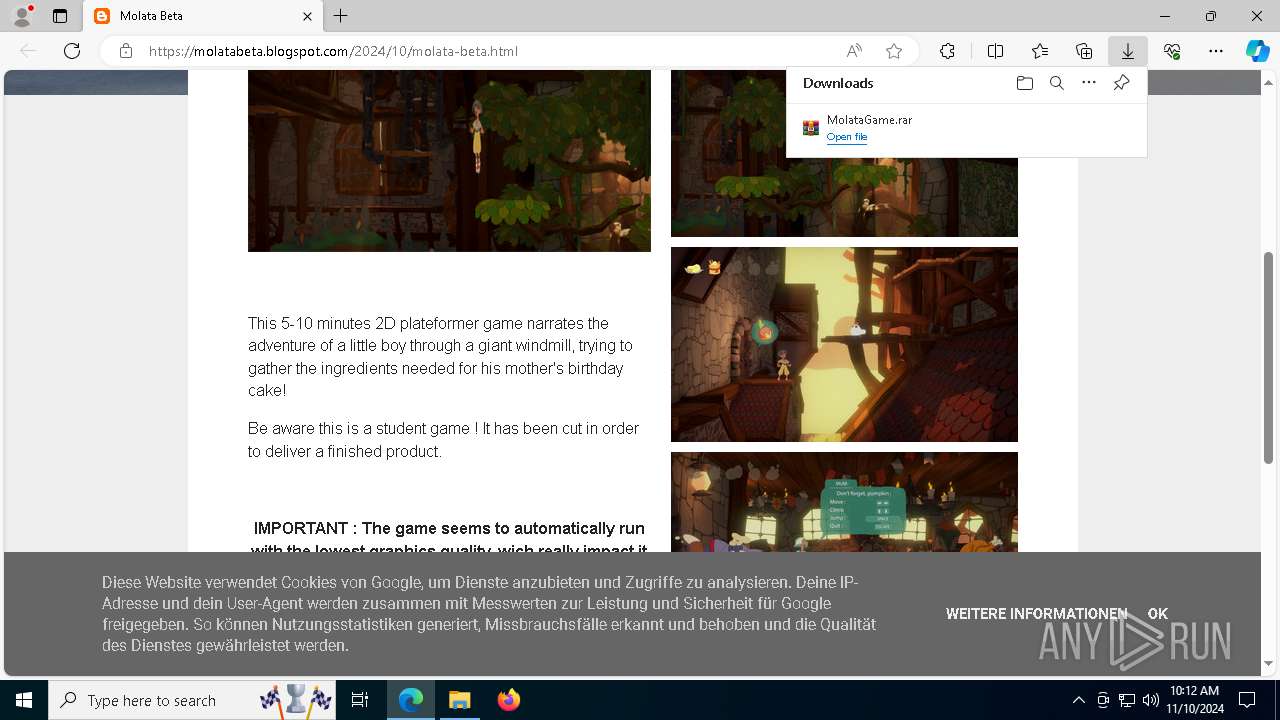Show hidden tray icons chevron

(x=1078, y=700)
